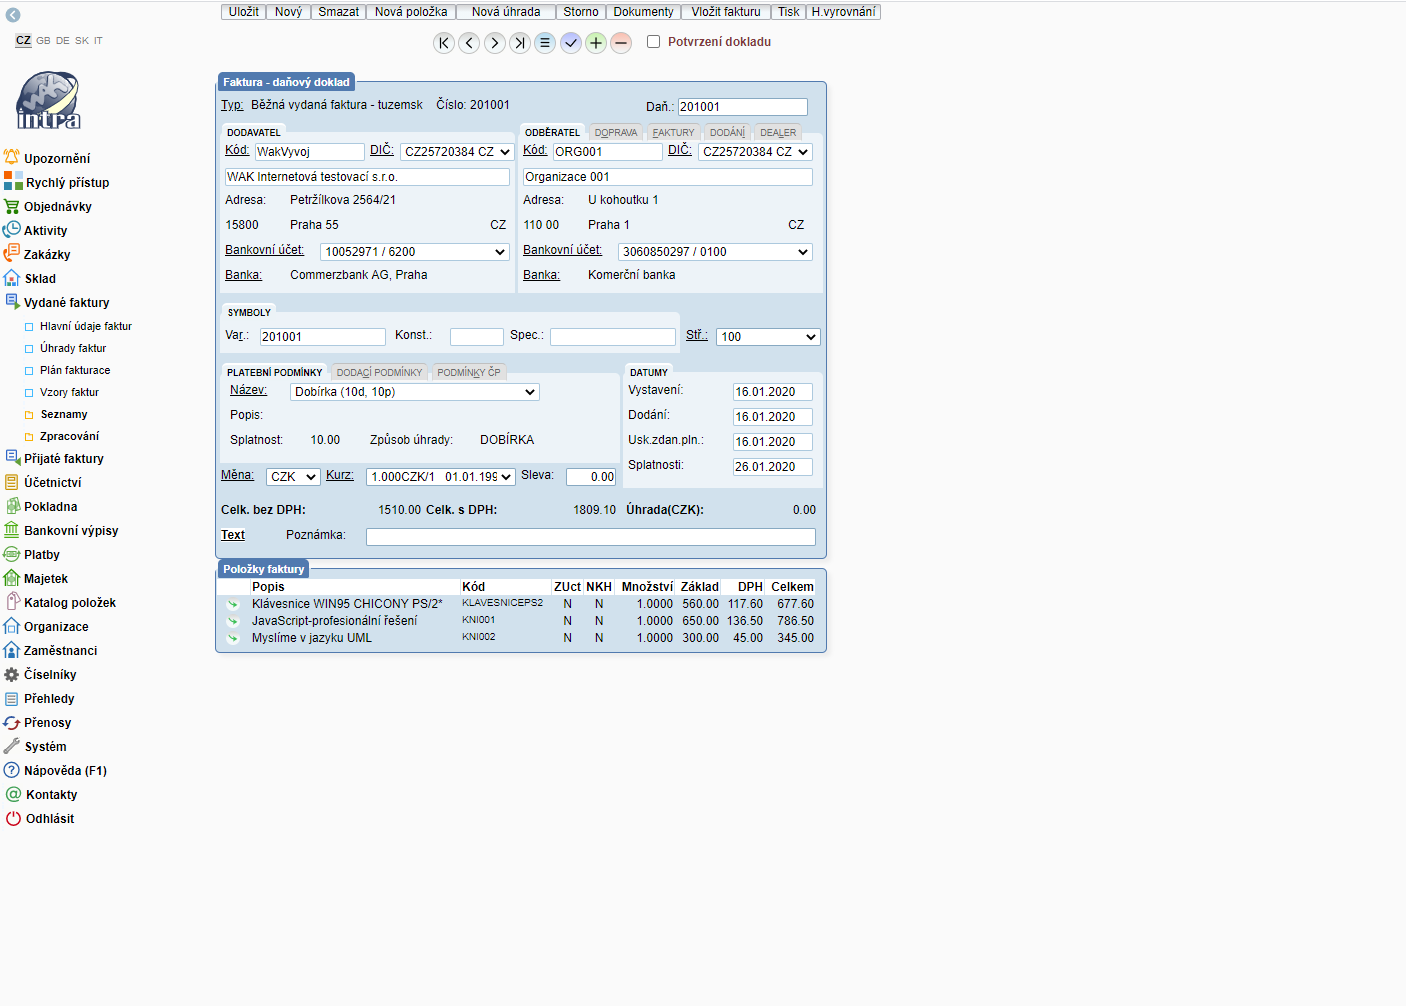Go to the last record icon
Viewport: 1406px width, 1006px height.
[x=520, y=43]
